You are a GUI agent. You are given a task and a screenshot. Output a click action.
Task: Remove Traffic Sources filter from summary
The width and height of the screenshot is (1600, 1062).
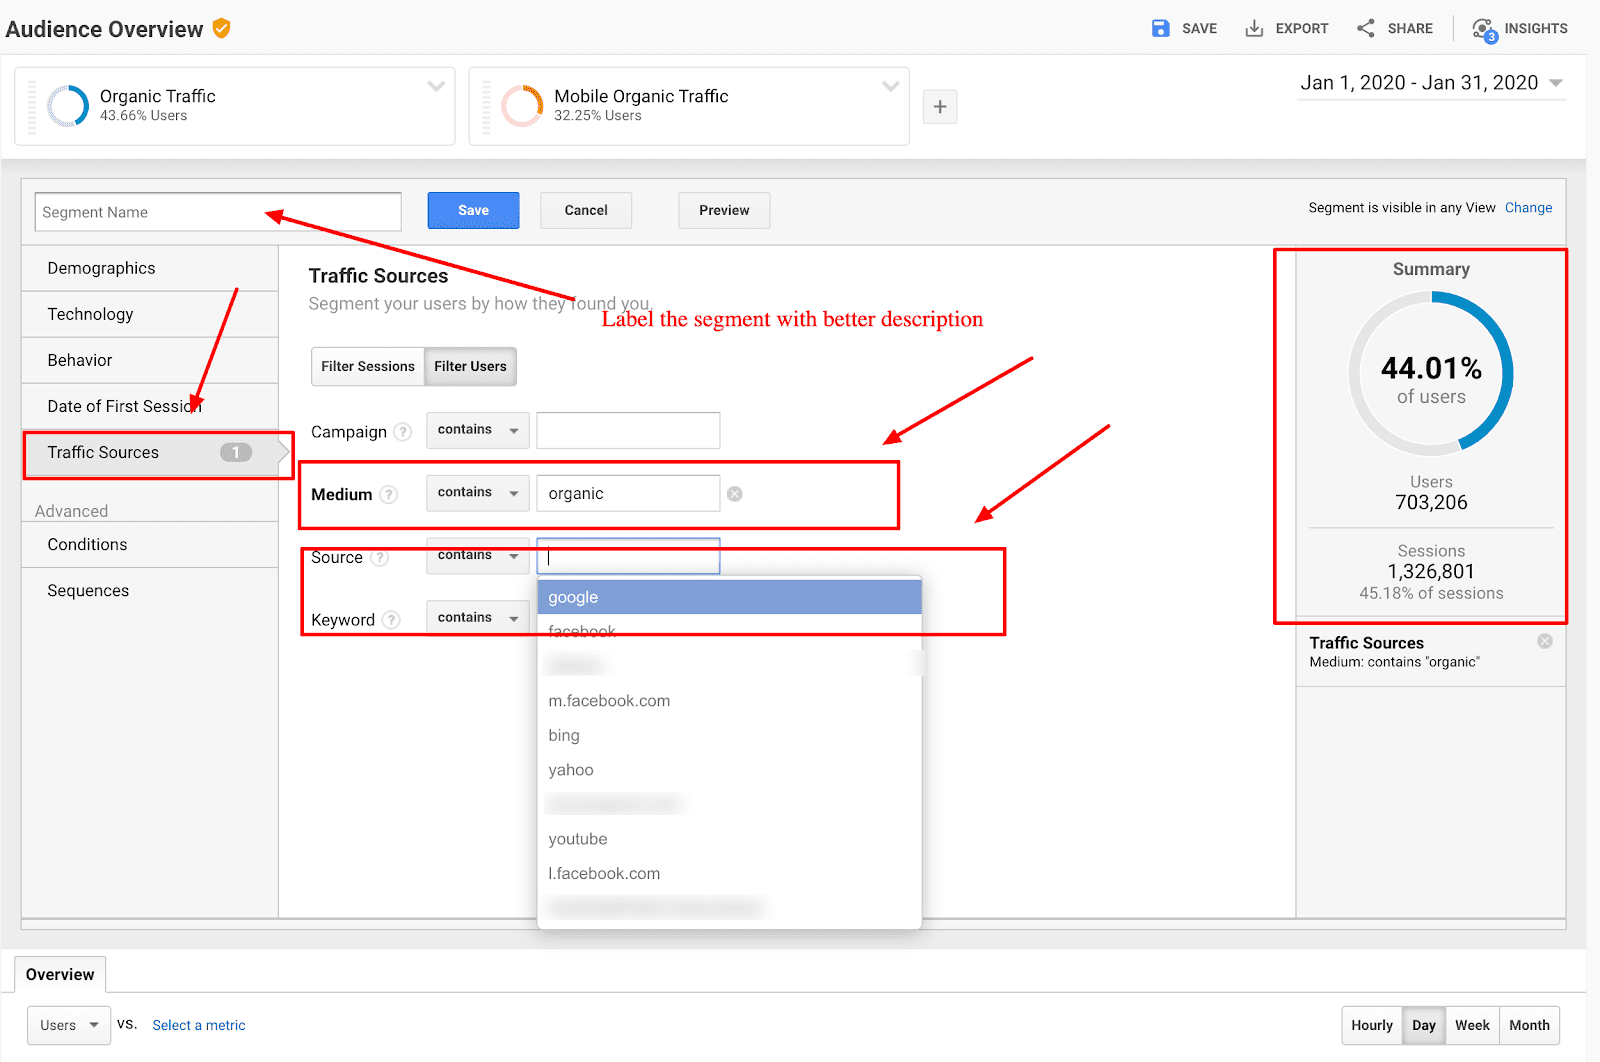click(1545, 642)
